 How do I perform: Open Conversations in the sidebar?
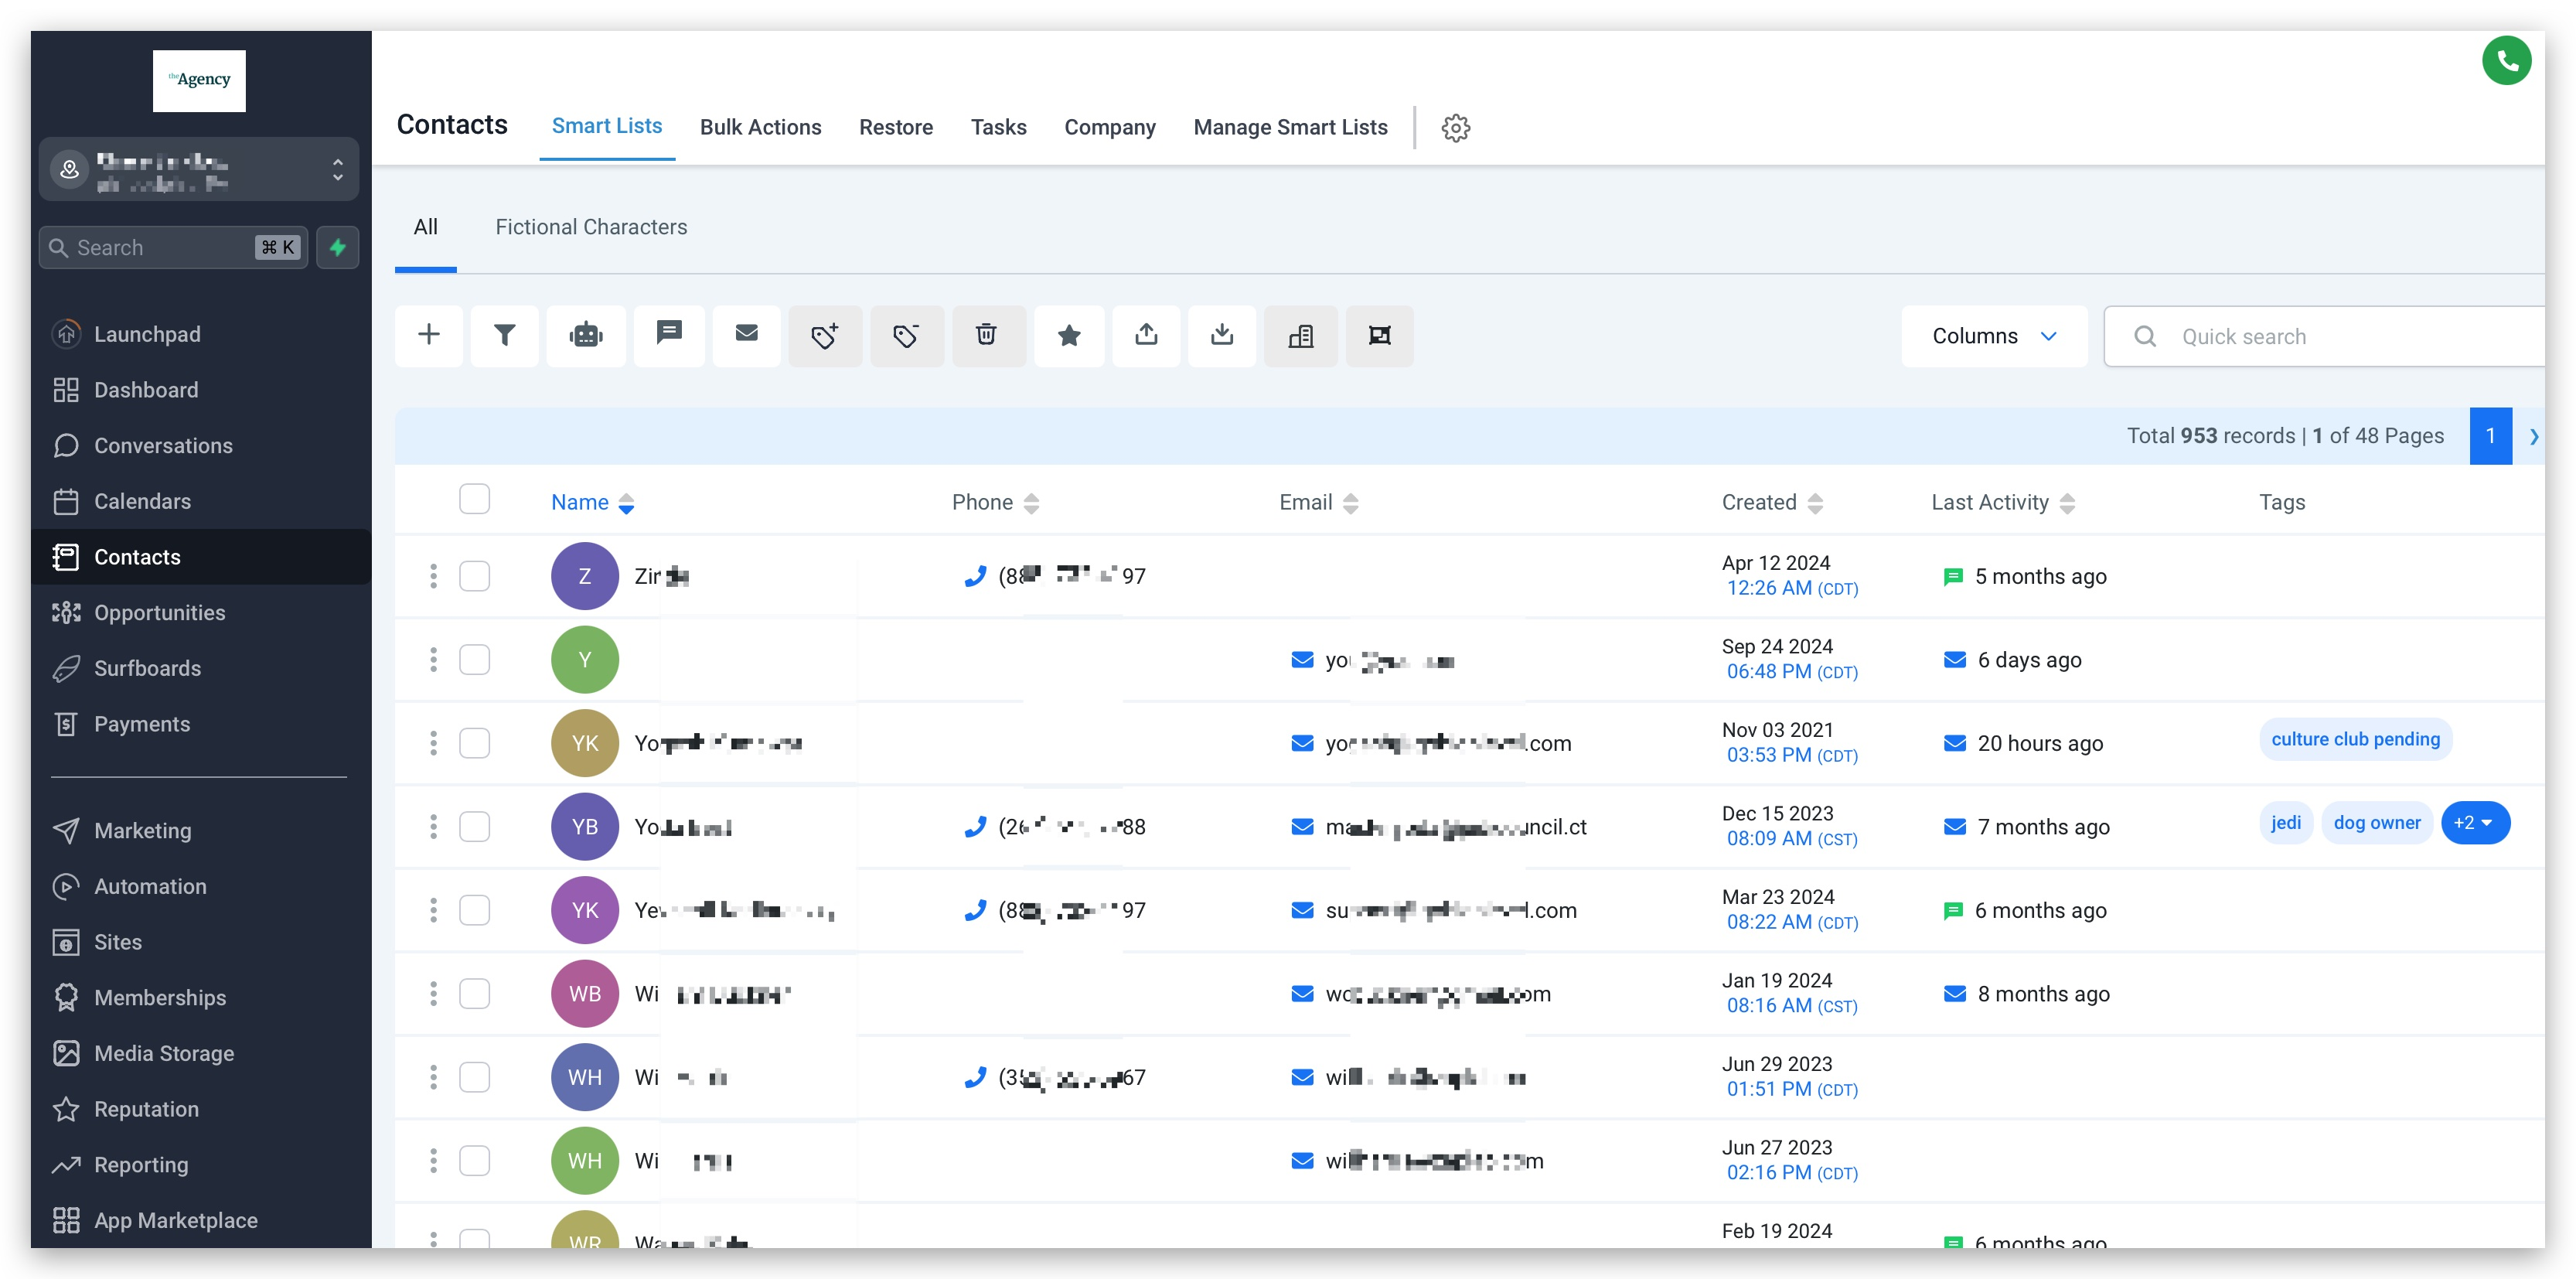[x=163, y=446]
